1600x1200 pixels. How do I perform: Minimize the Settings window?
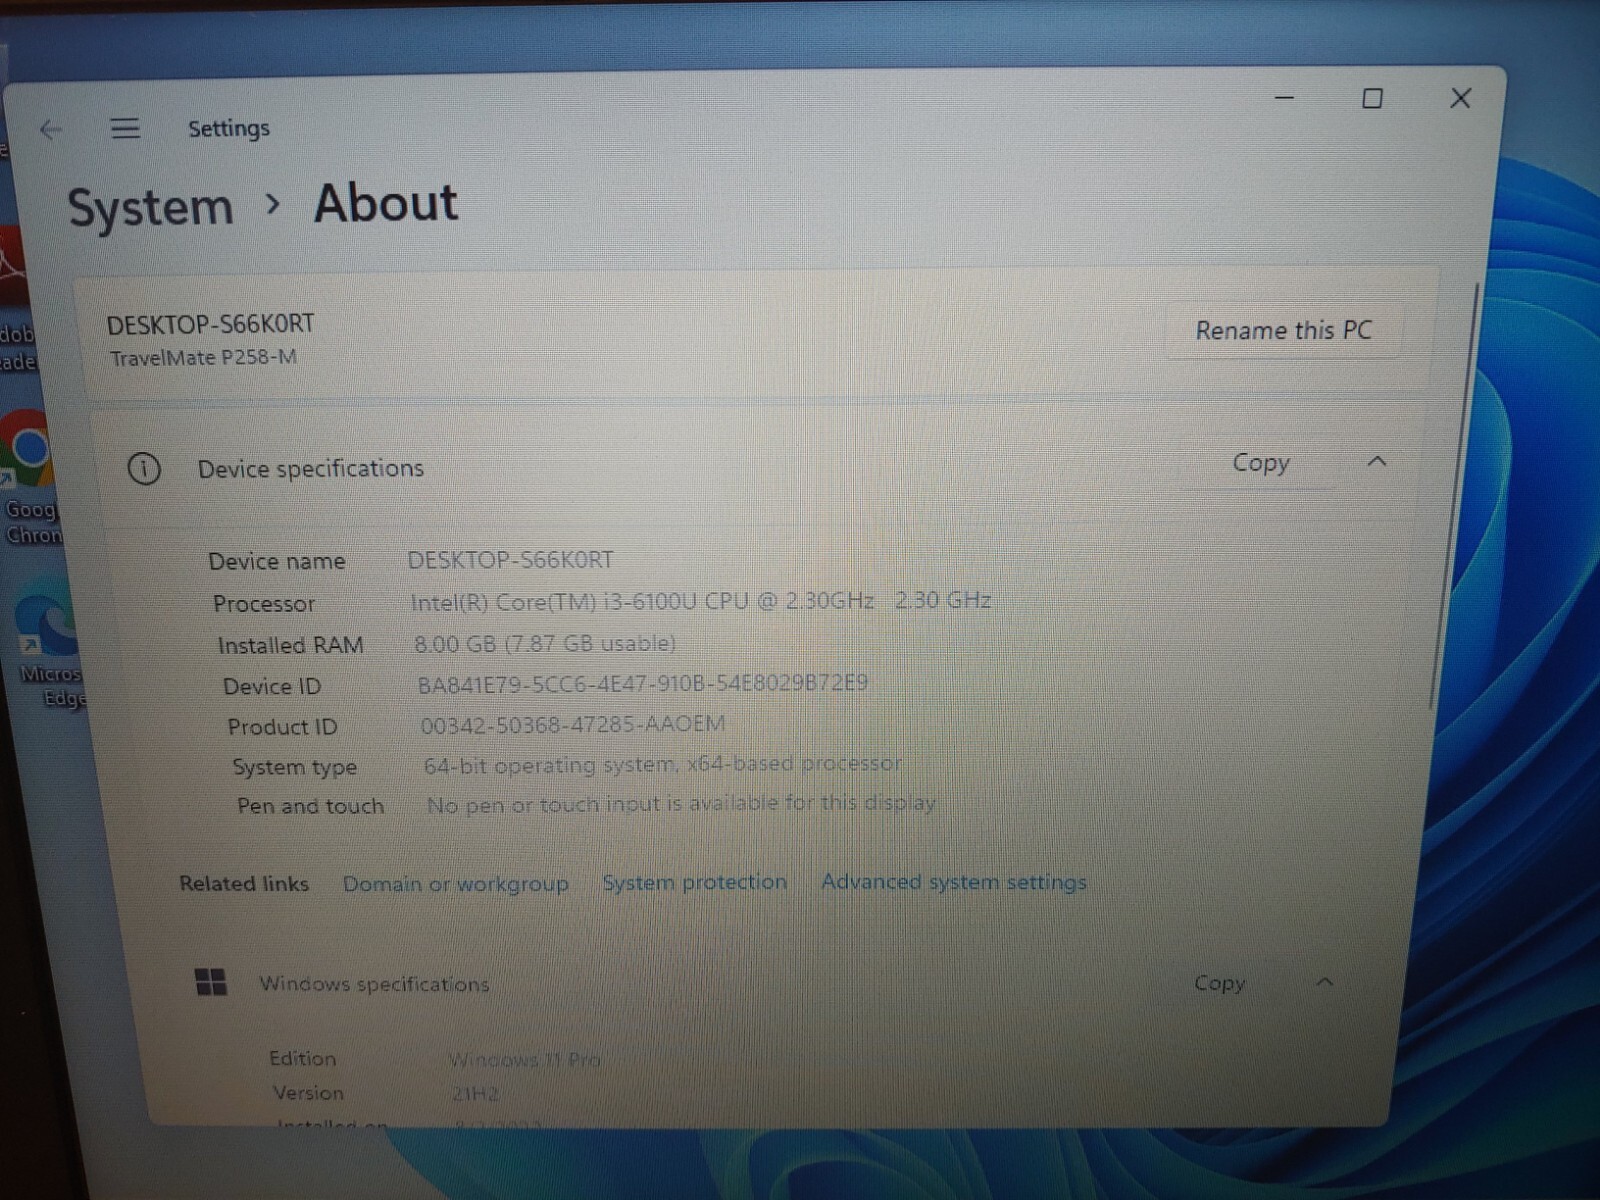pos(1285,98)
